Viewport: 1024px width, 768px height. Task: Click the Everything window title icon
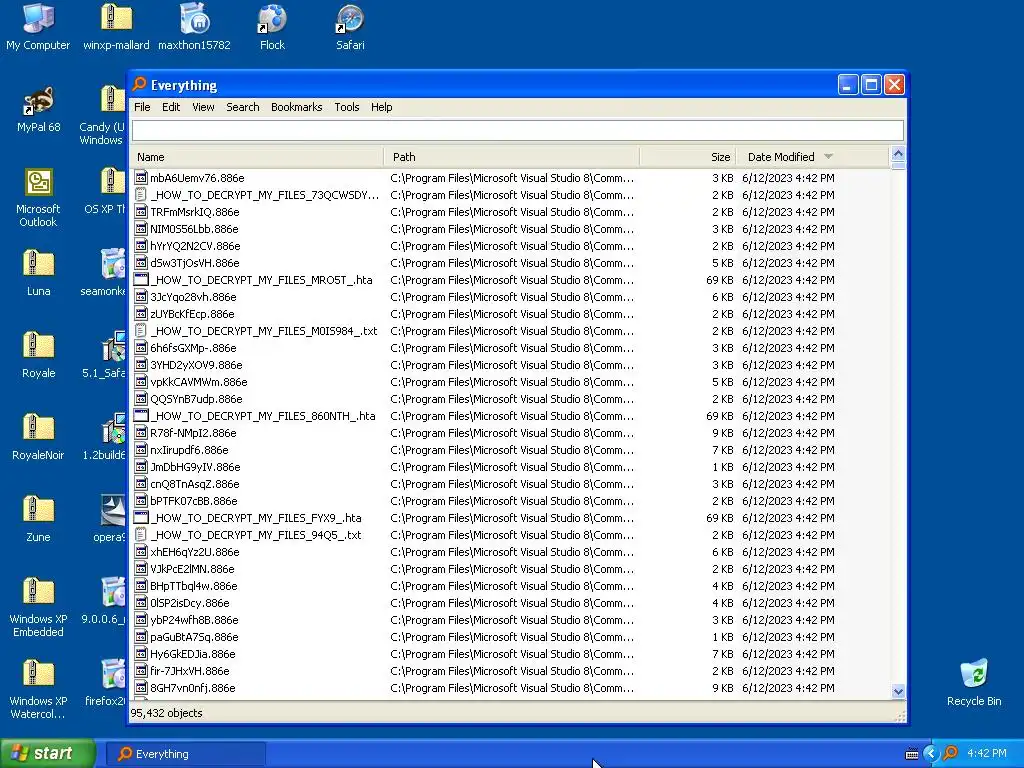point(139,84)
